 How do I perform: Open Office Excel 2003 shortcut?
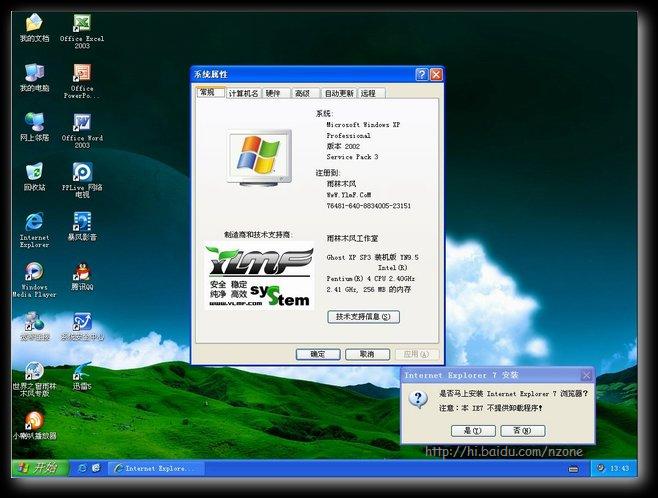(x=82, y=31)
